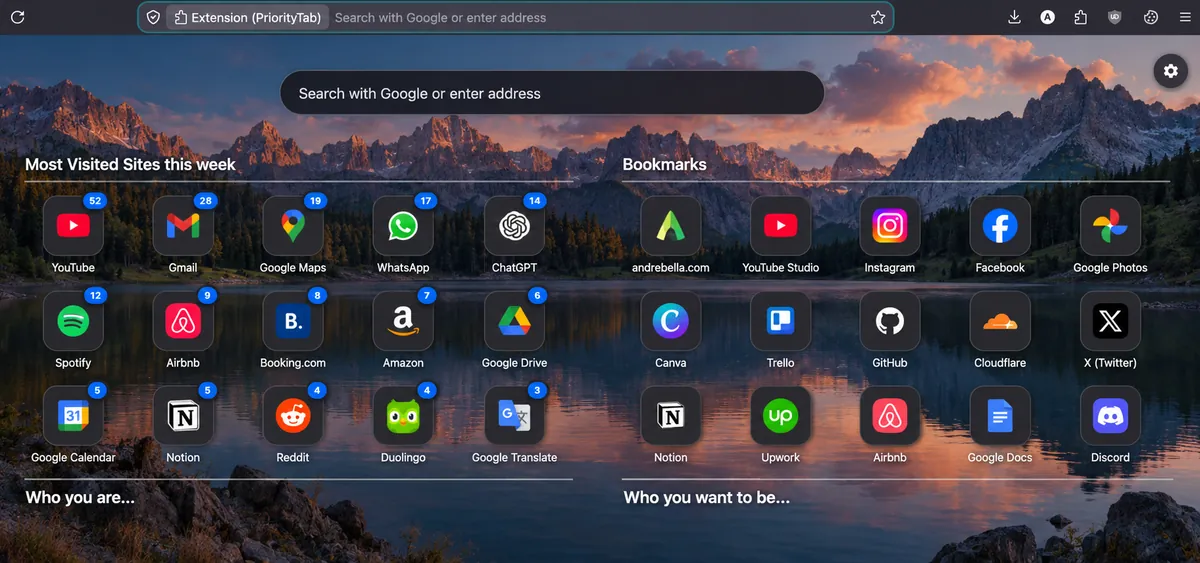Viewport: 1200px width, 563px height.
Task: Open the Cloudflare bookmark
Action: pos(1000,321)
